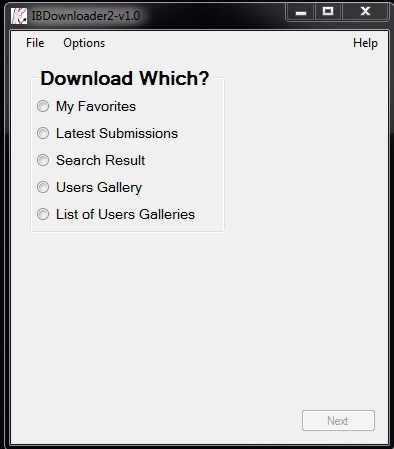Select the My Favorites radio circle

43,106
